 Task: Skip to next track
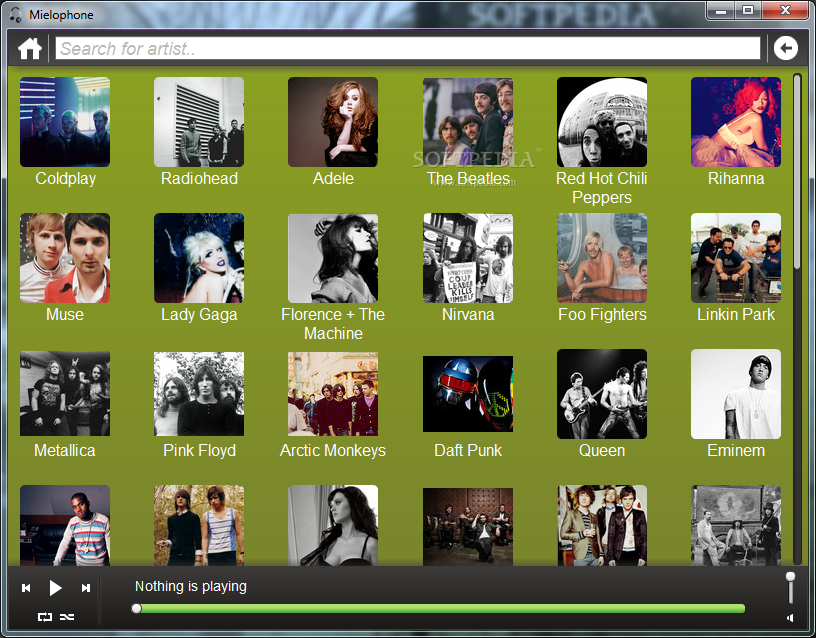click(86, 588)
